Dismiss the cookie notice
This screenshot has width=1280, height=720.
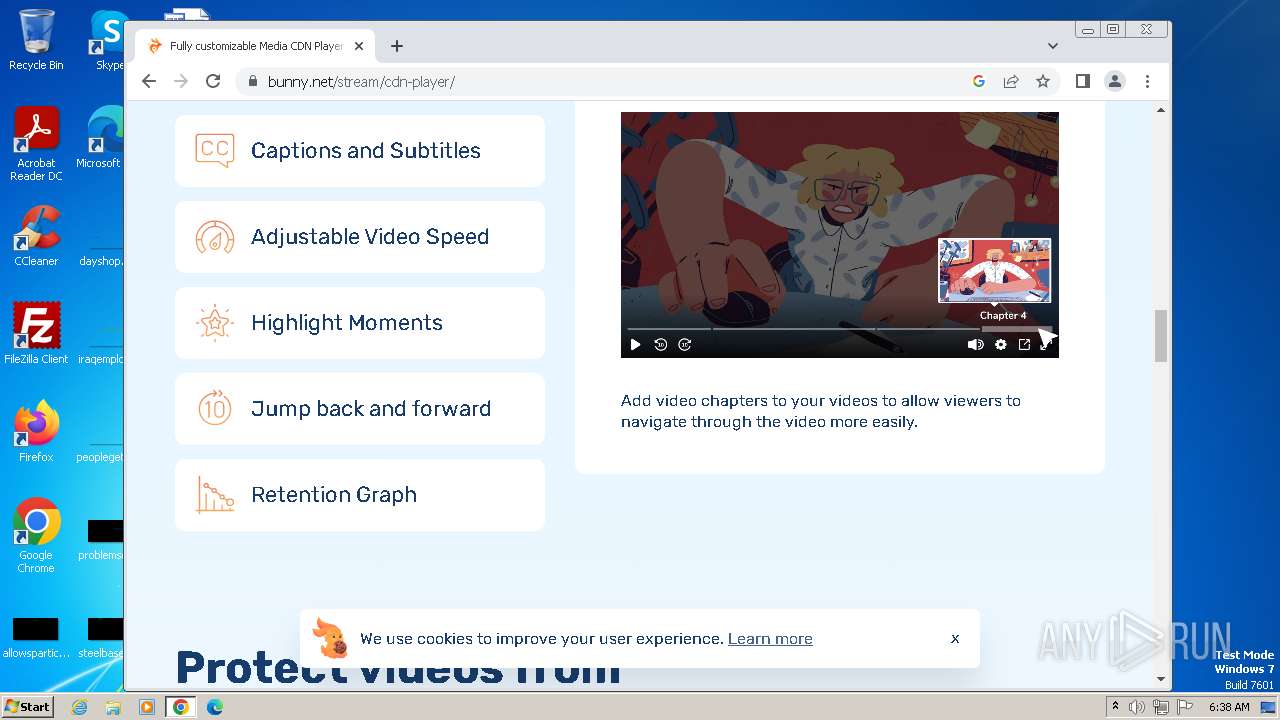coord(955,638)
